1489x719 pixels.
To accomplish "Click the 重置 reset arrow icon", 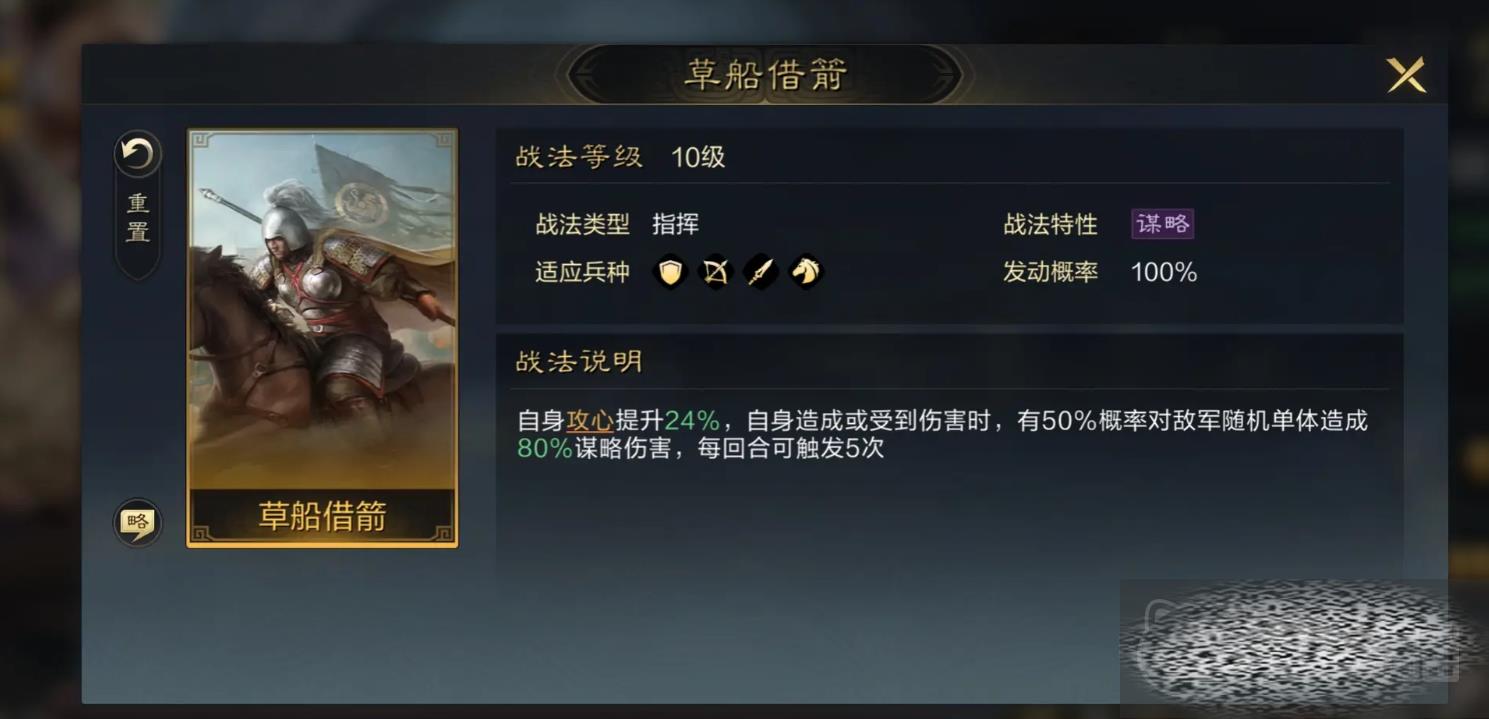I will pos(137,154).
